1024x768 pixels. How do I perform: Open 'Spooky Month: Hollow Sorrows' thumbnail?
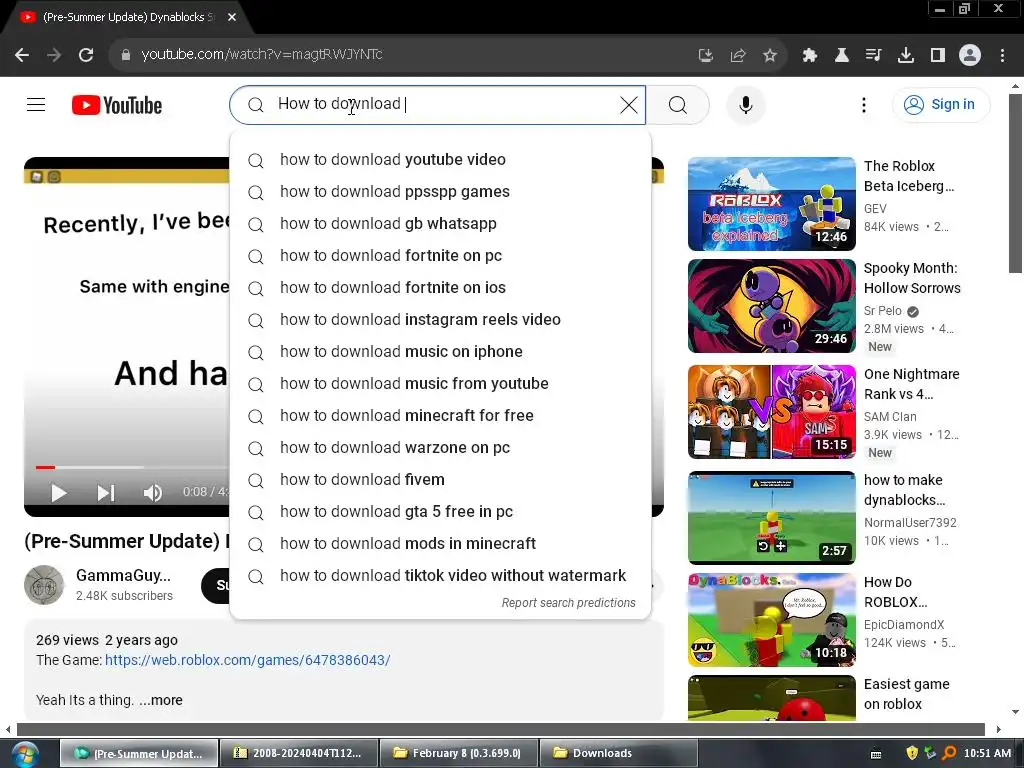click(771, 306)
